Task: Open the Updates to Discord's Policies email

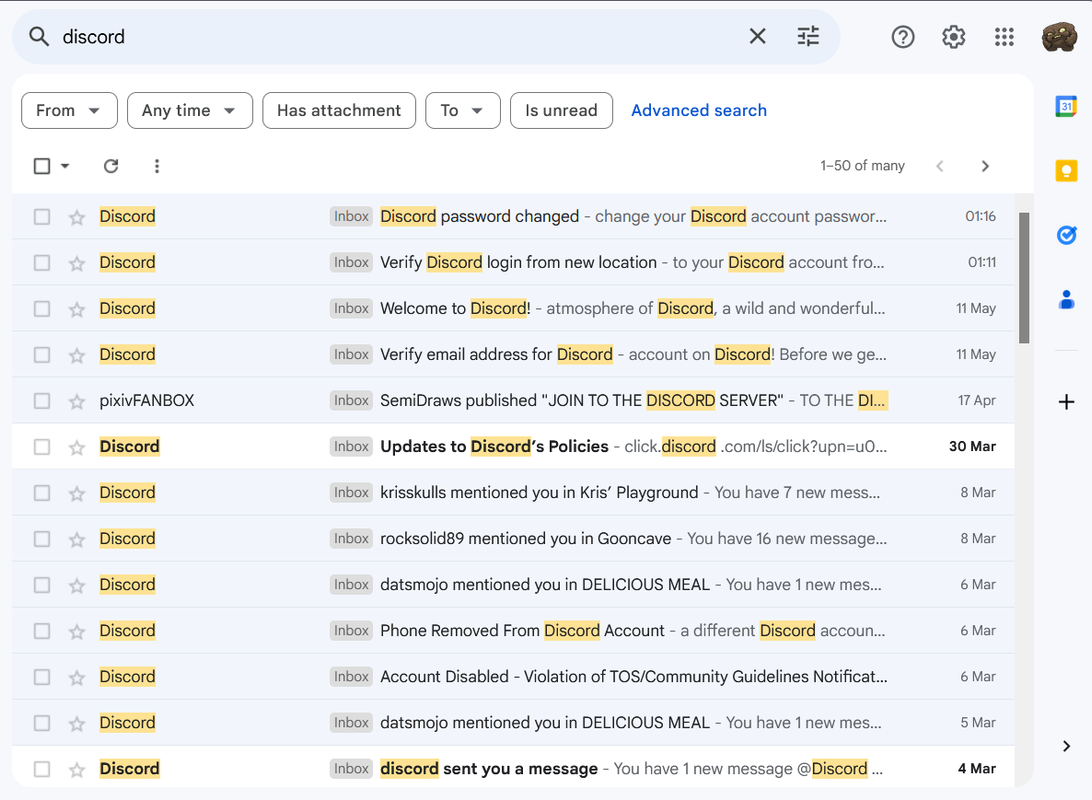Action: click(x=494, y=447)
